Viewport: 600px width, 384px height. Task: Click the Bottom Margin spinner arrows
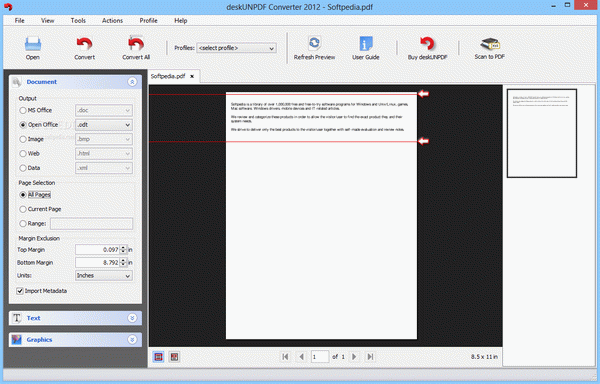tap(123, 262)
